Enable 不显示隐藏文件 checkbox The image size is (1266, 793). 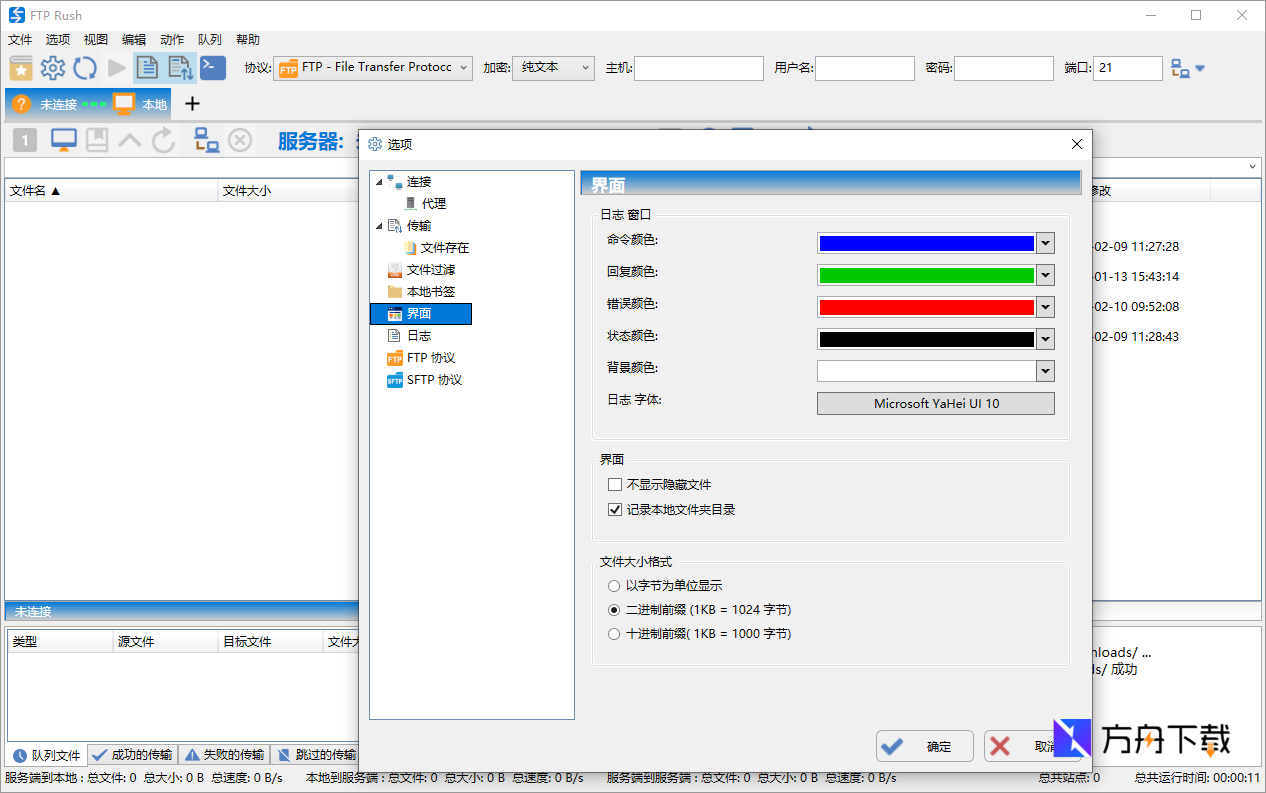pyautogui.click(x=615, y=484)
